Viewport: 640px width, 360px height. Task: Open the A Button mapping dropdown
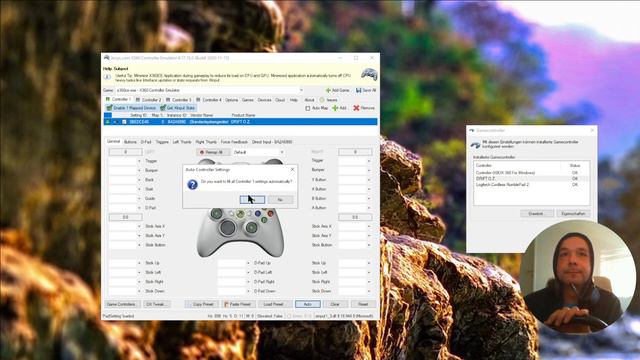369,208
